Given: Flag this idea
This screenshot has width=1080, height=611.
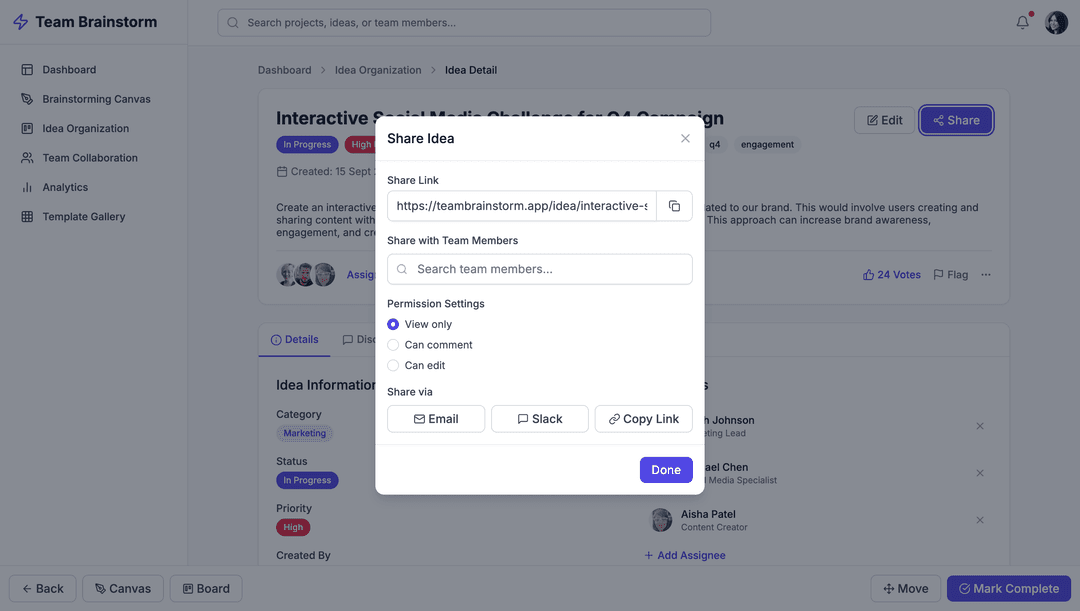Looking at the screenshot, I should click(x=951, y=275).
